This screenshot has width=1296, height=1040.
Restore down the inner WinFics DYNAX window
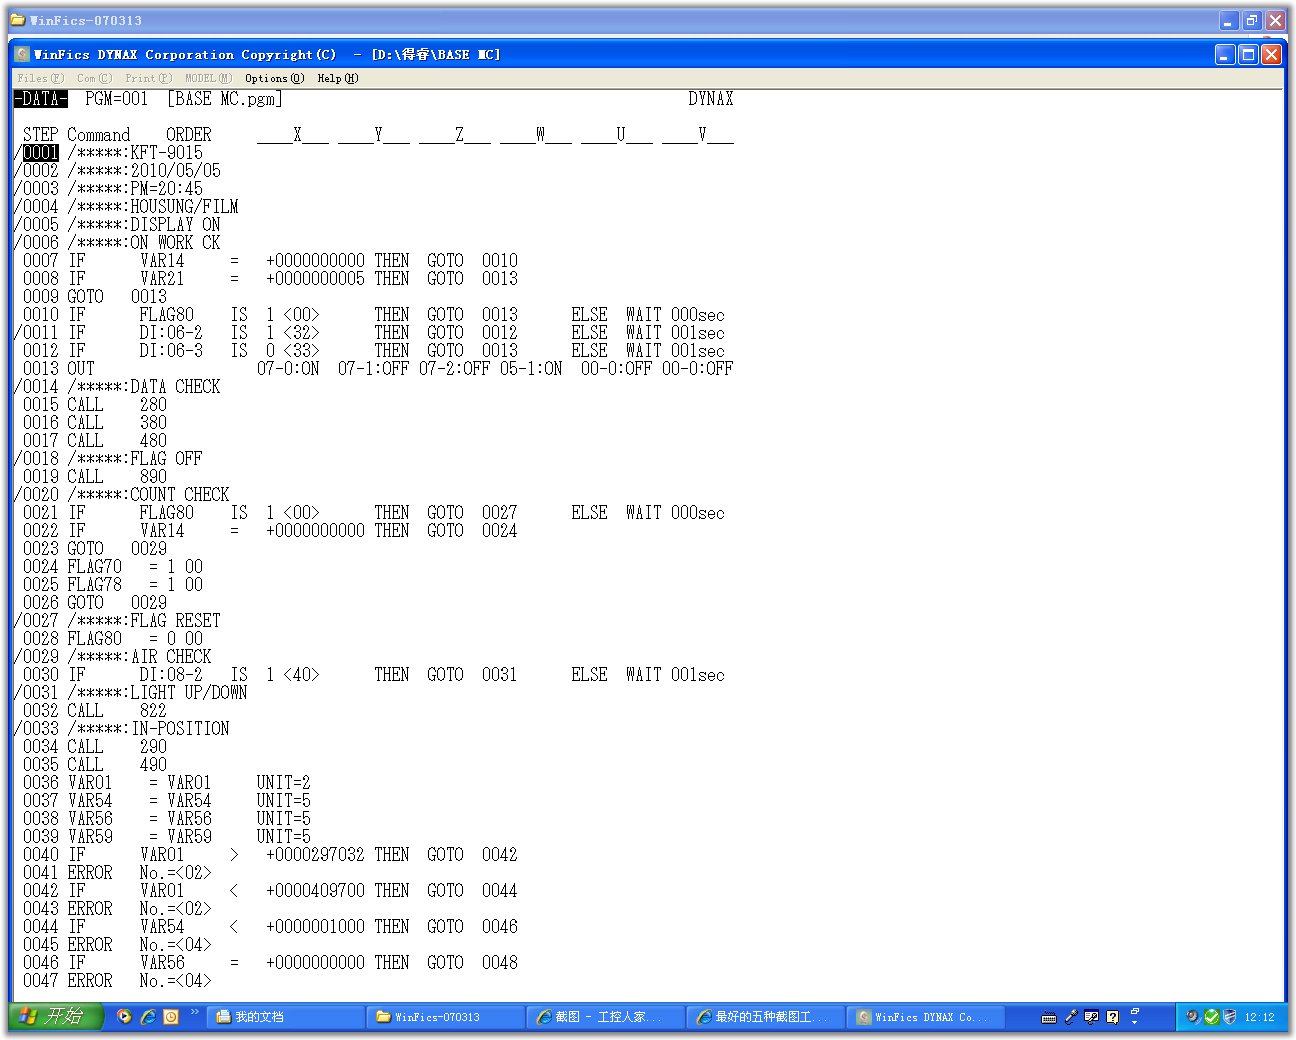click(x=1248, y=54)
